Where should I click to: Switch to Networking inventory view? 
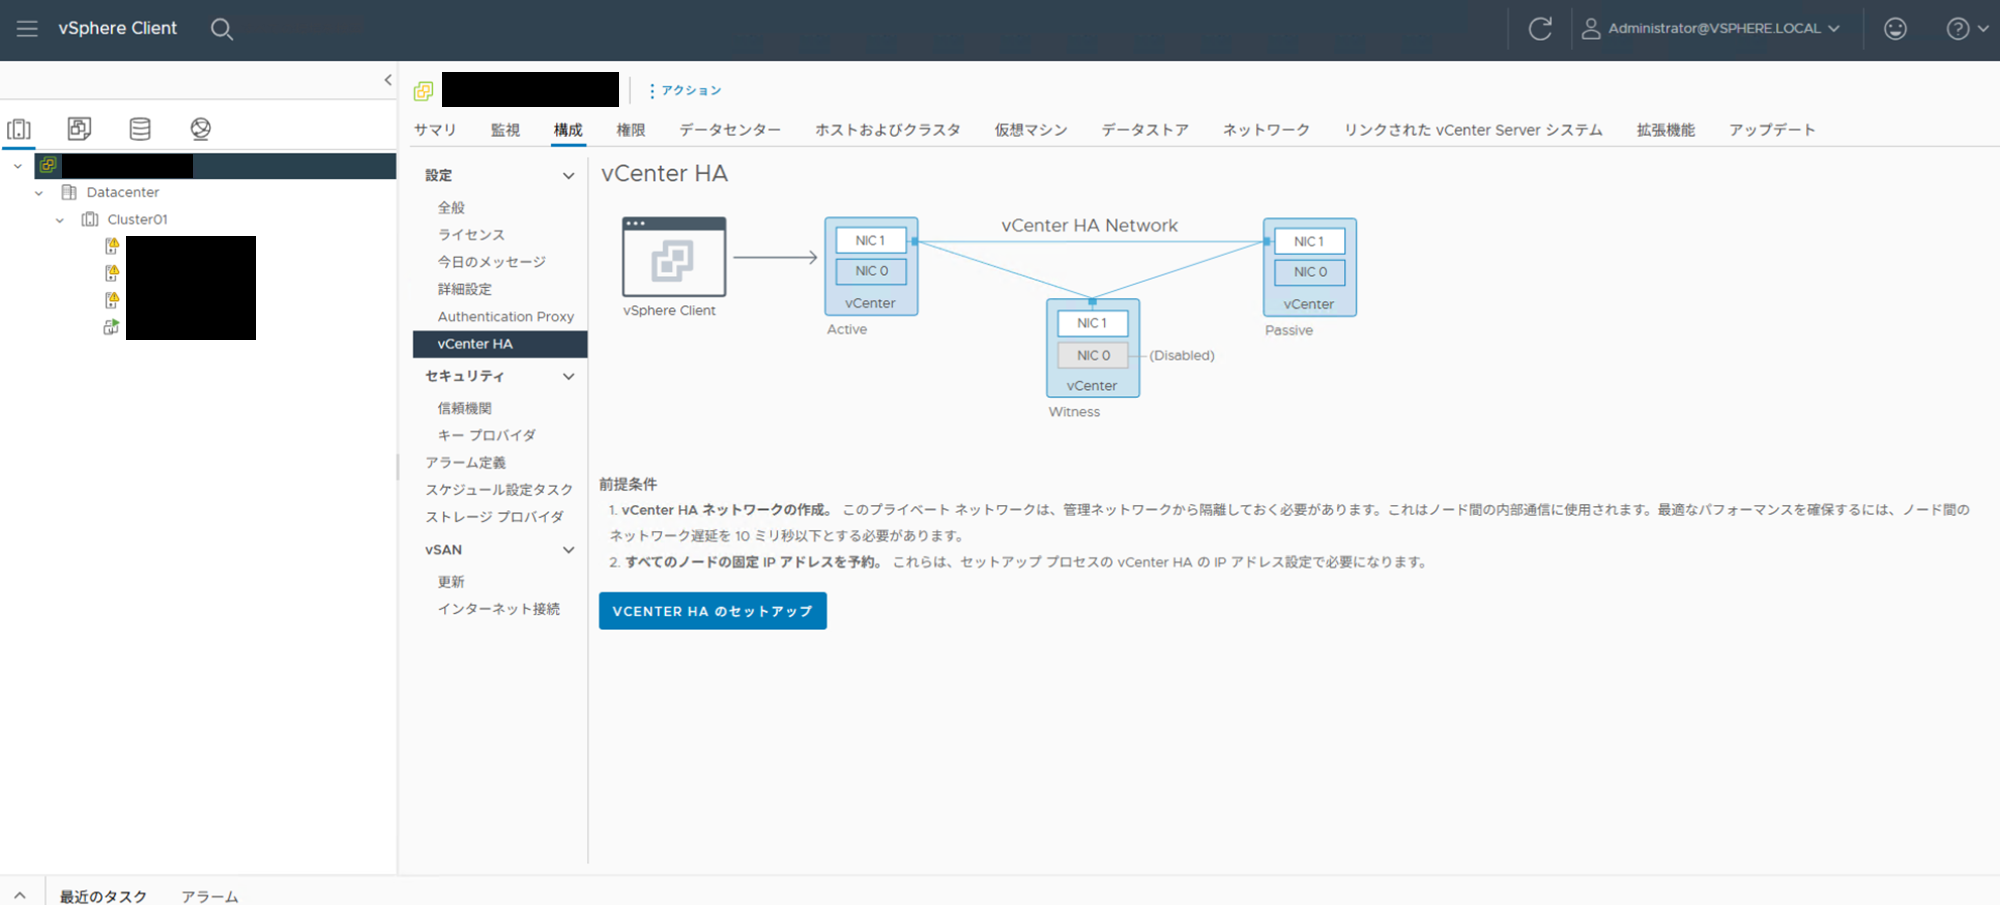pos(200,129)
